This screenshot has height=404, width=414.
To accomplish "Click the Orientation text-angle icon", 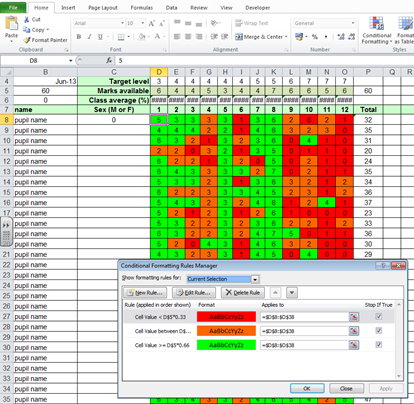I will (x=214, y=23).
